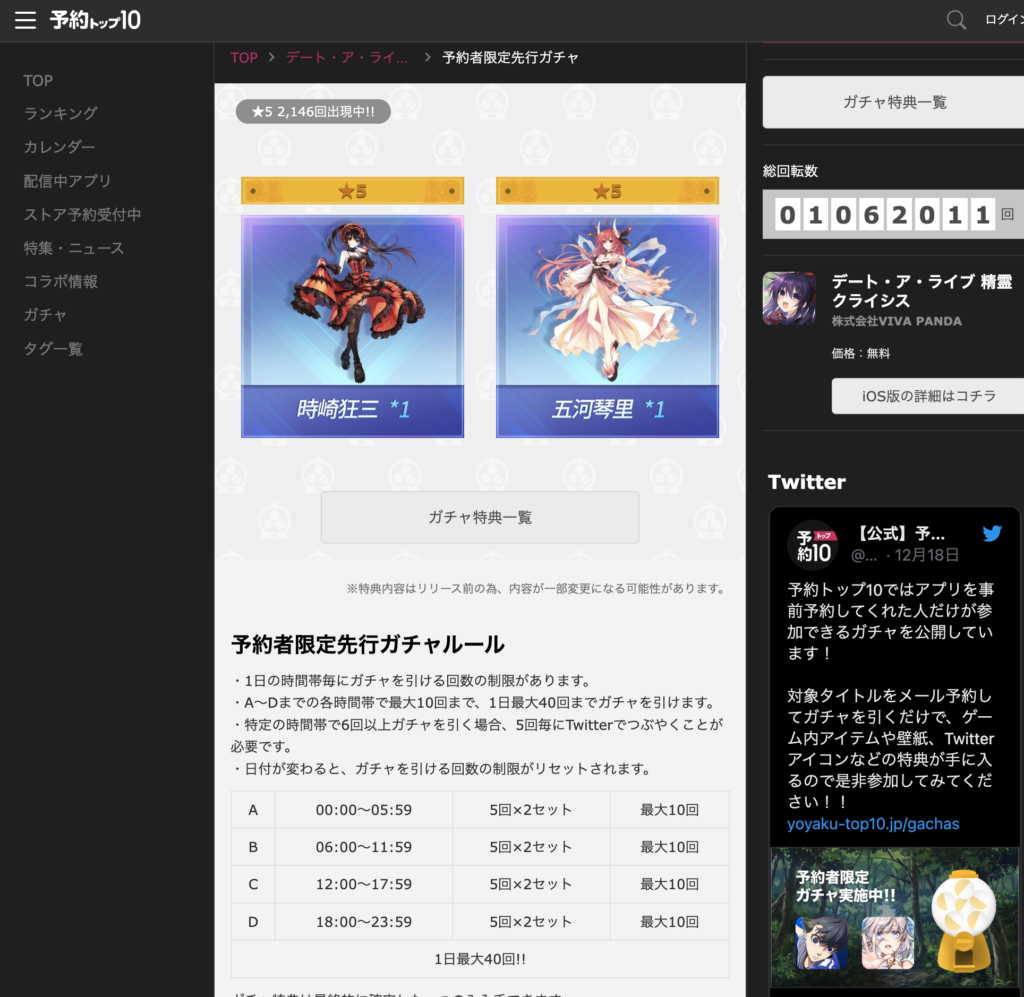
Task: Open the デート・ア・ライブ app icon
Action: pos(790,298)
